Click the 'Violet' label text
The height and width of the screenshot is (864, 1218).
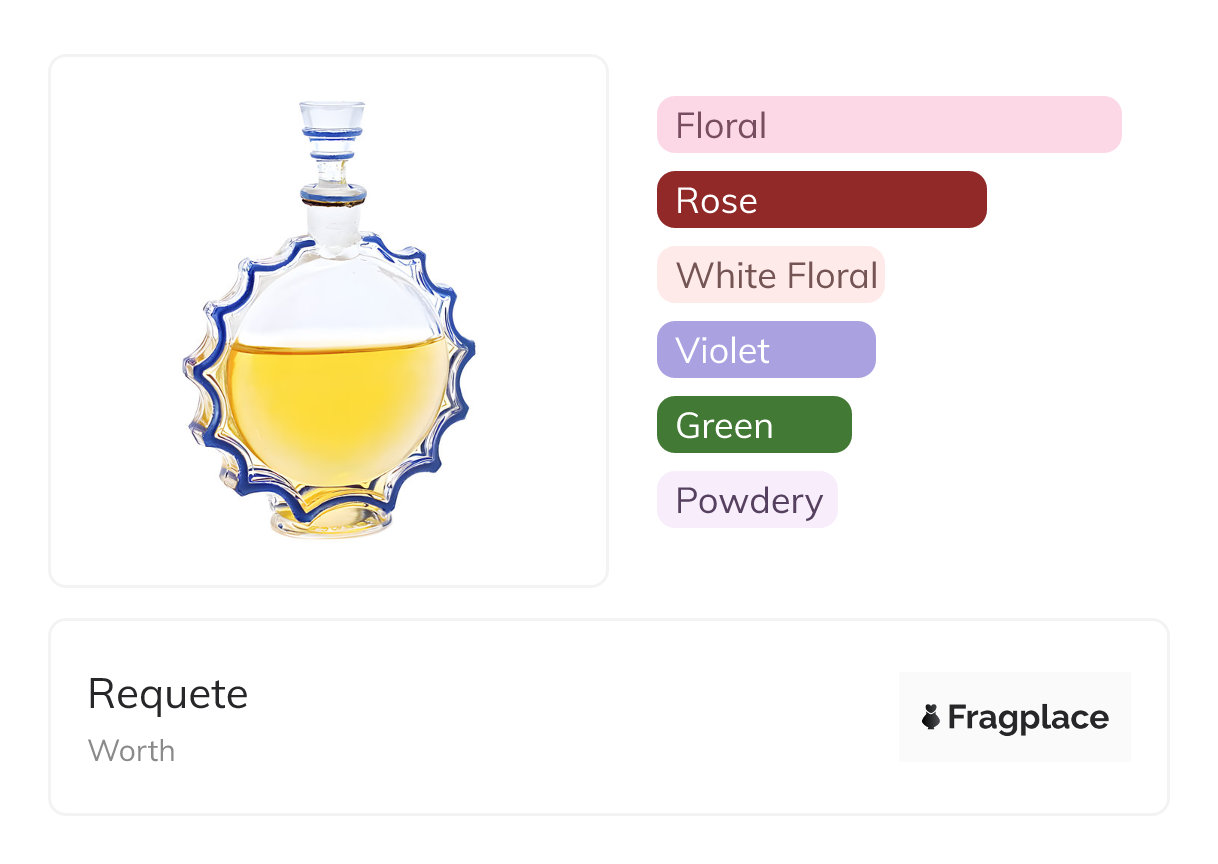tap(722, 351)
